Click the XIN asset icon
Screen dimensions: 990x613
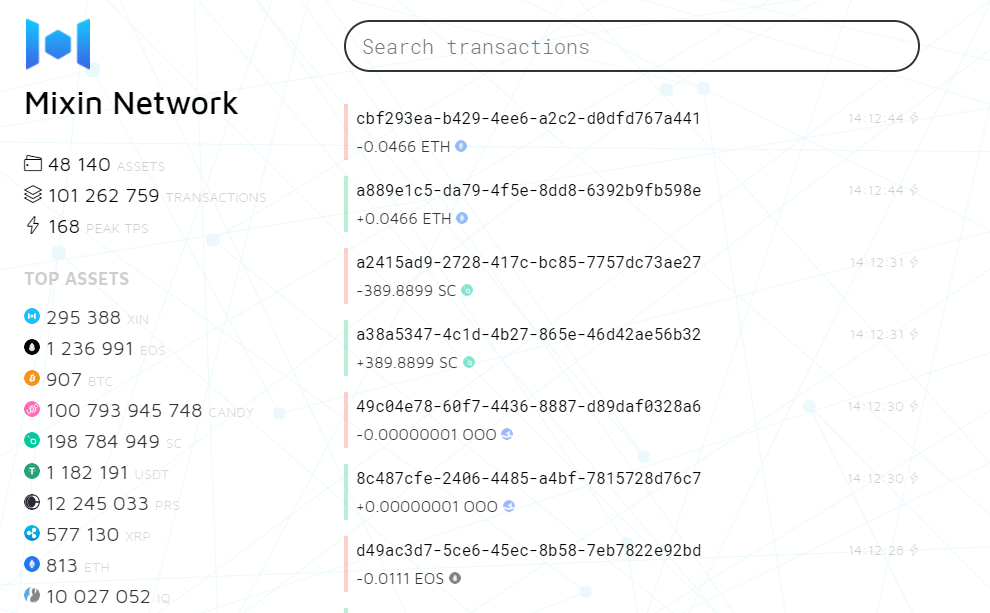click(x=32, y=317)
